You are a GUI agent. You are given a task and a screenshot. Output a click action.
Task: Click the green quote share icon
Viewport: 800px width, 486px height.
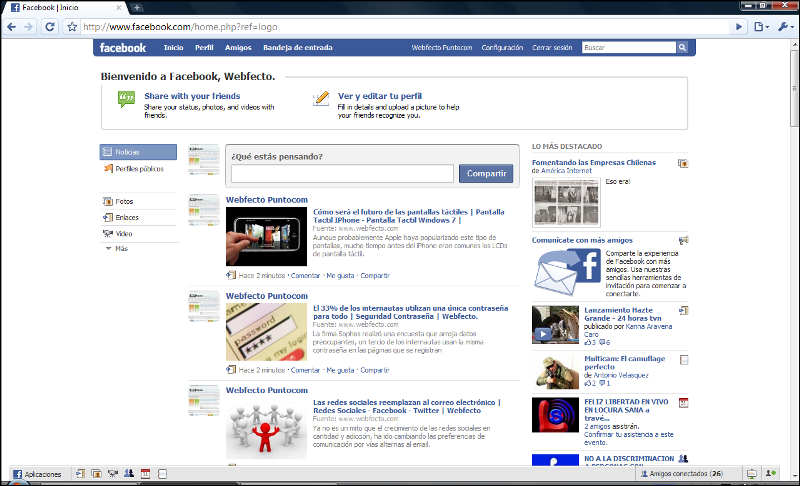pos(127,99)
